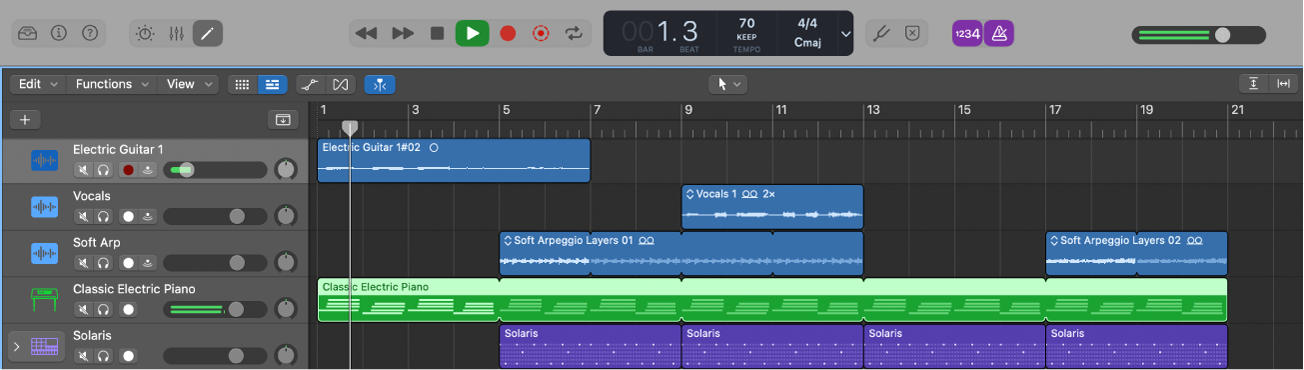The height and width of the screenshot is (370, 1304).
Task: Solo the Electric Guitar 1 headphones button
Action: pyautogui.click(x=103, y=170)
